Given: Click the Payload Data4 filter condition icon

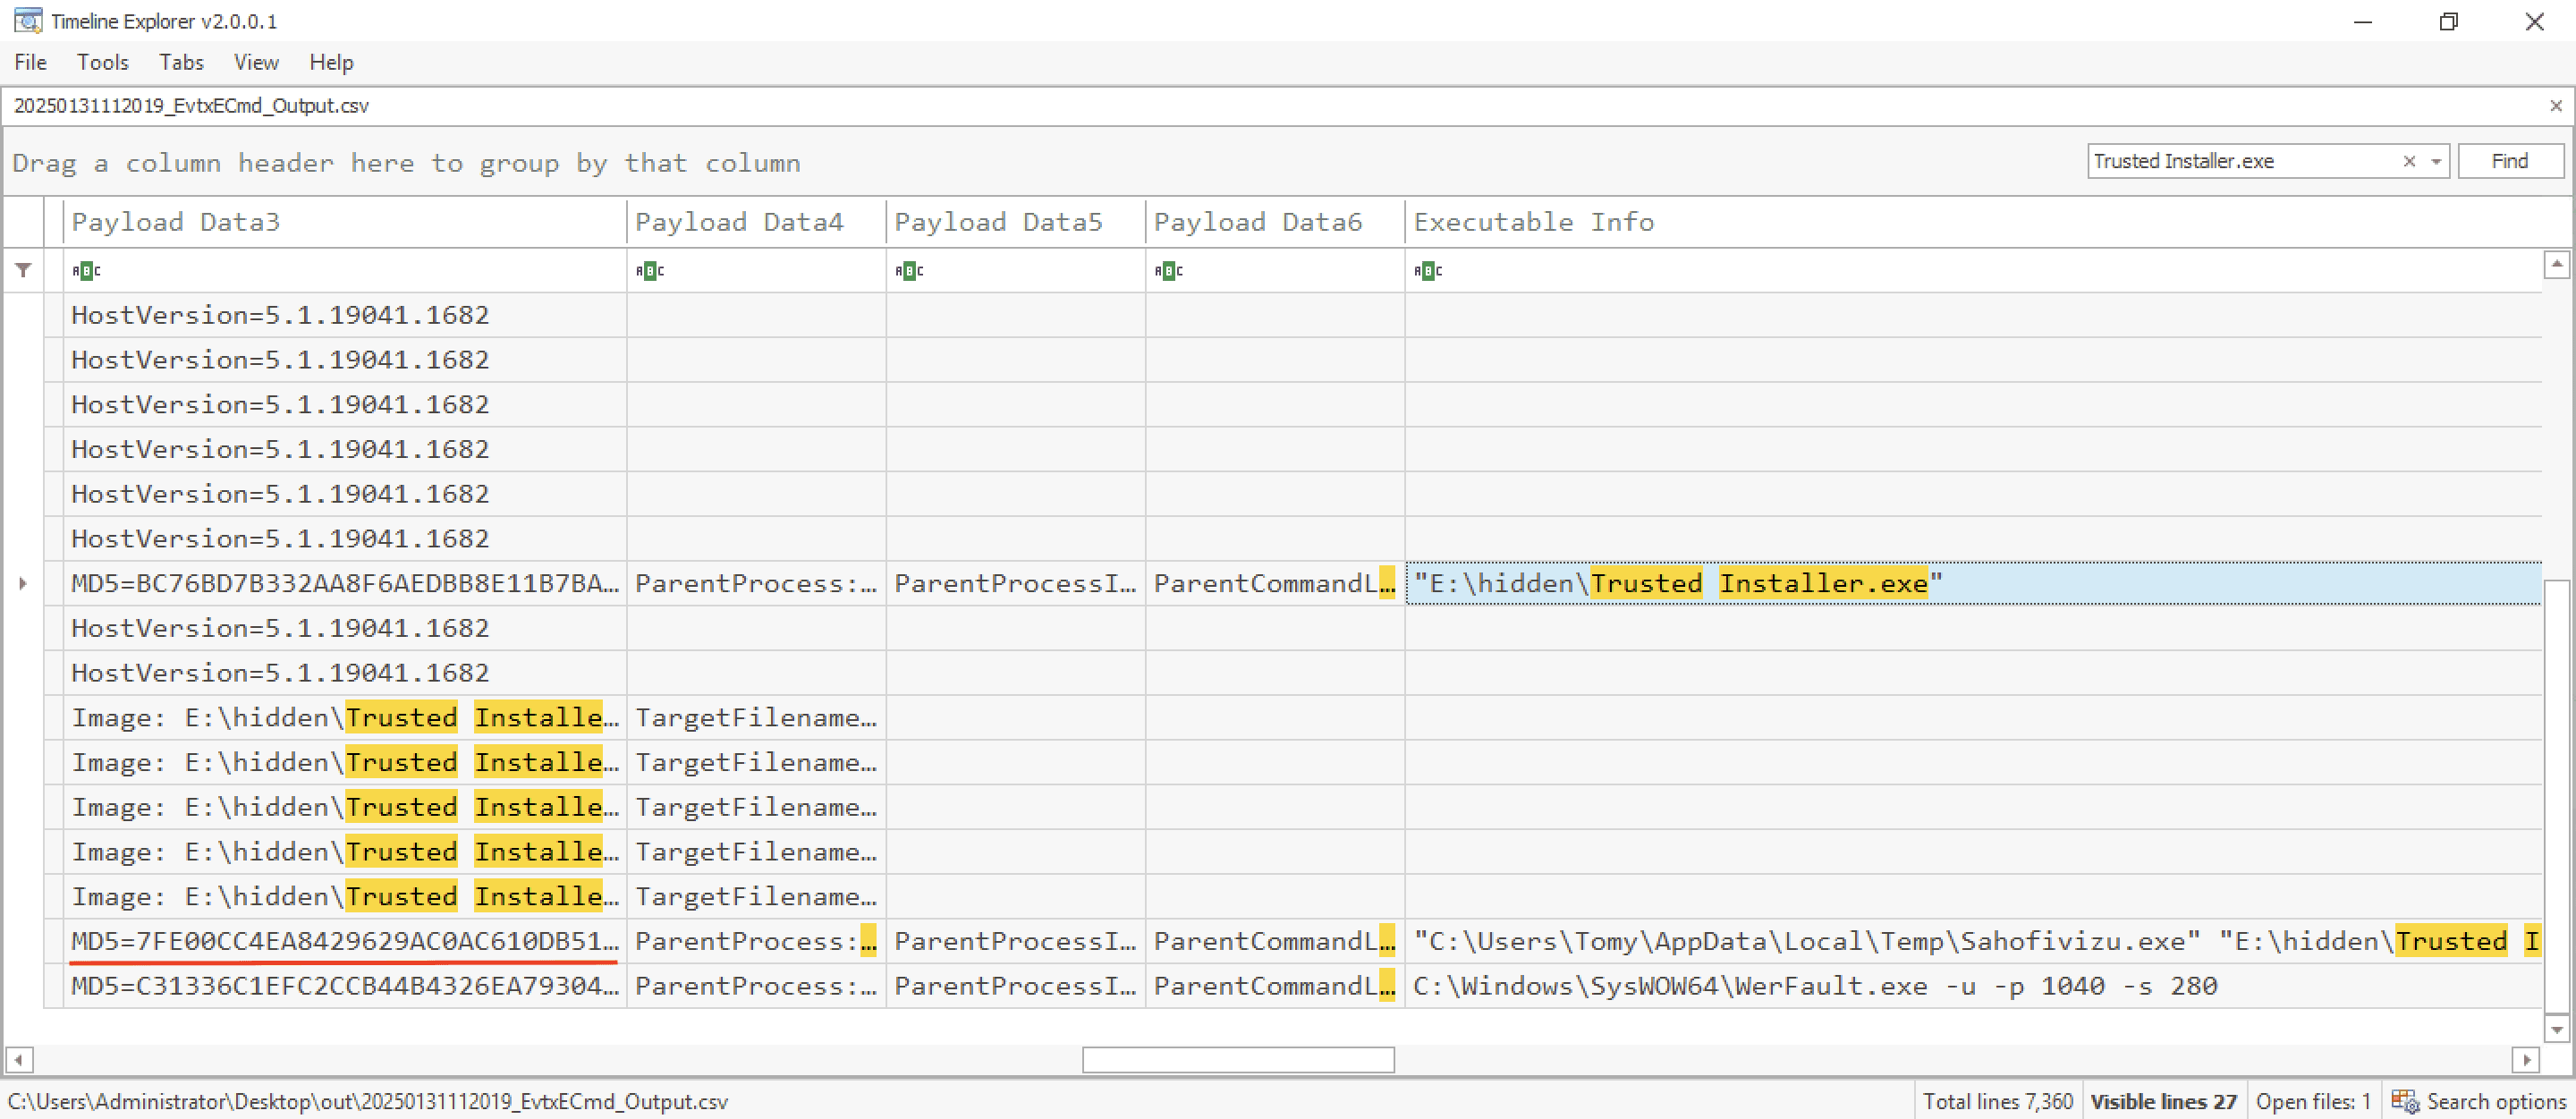Looking at the screenshot, I should click(650, 270).
